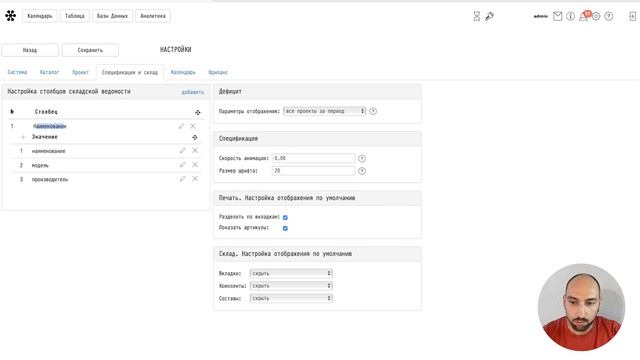Open the hourglass timer icon
The width and height of the screenshot is (640, 360).
[x=477, y=16]
